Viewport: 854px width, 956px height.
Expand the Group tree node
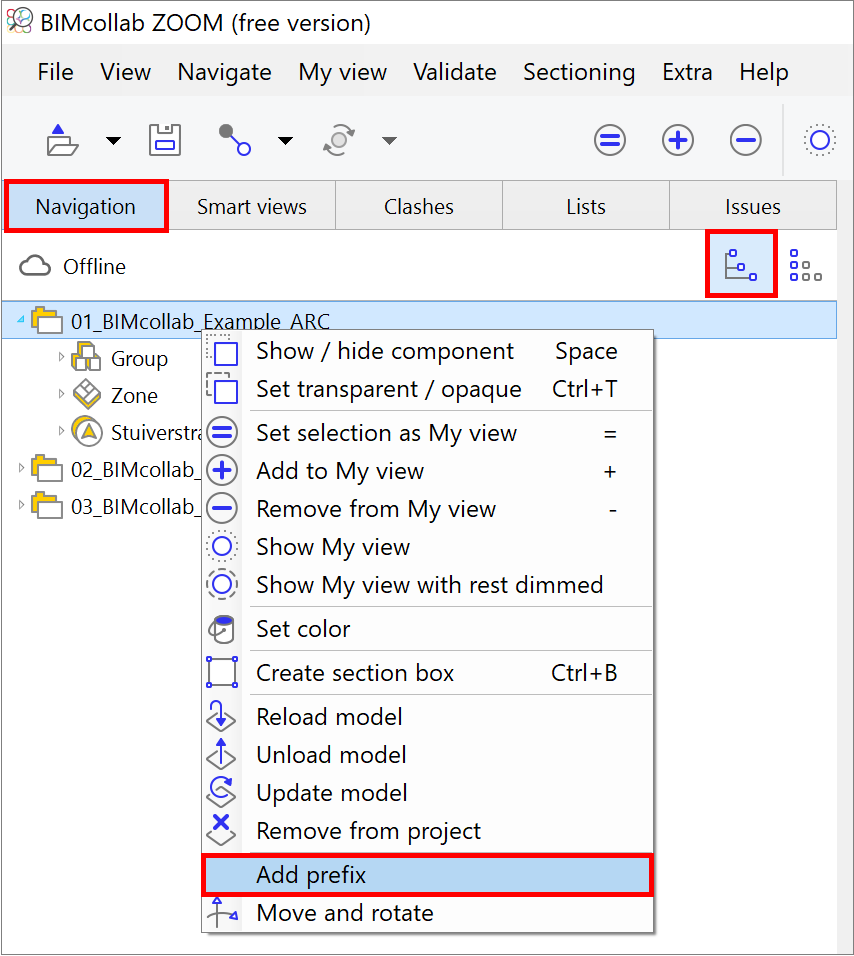61,357
